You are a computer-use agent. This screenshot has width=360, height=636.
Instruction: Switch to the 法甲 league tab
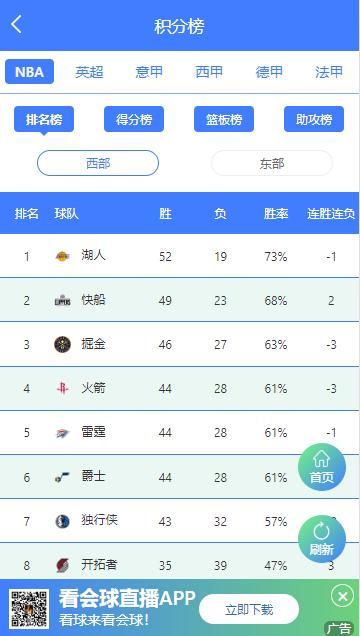[x=329, y=72]
